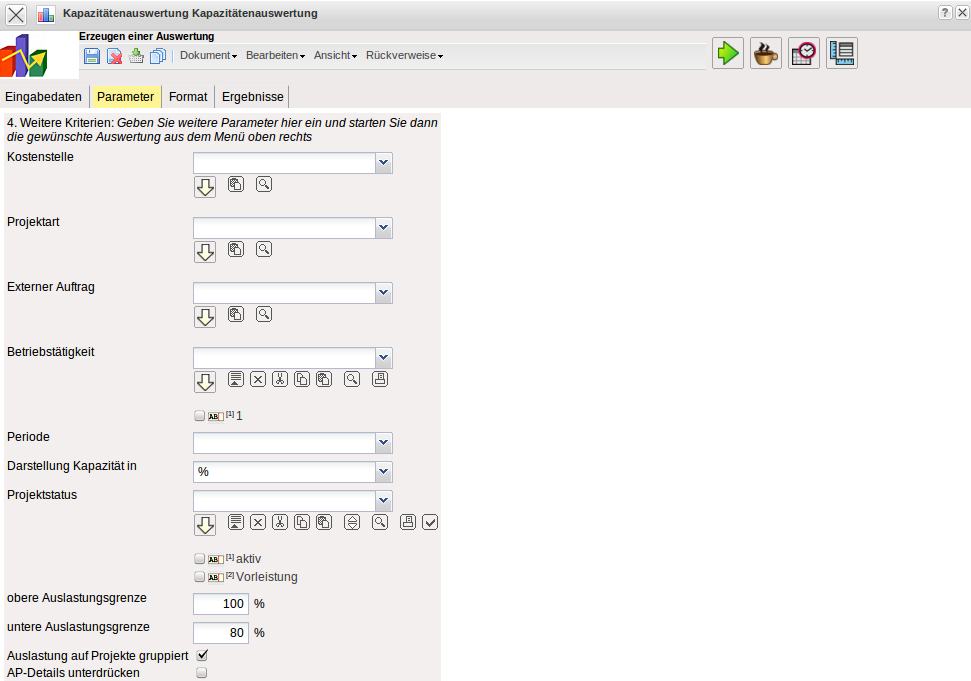Image resolution: width=971 pixels, height=681 pixels.
Task: Click the up/down sort icon under Projektstatus
Action: tap(352, 522)
